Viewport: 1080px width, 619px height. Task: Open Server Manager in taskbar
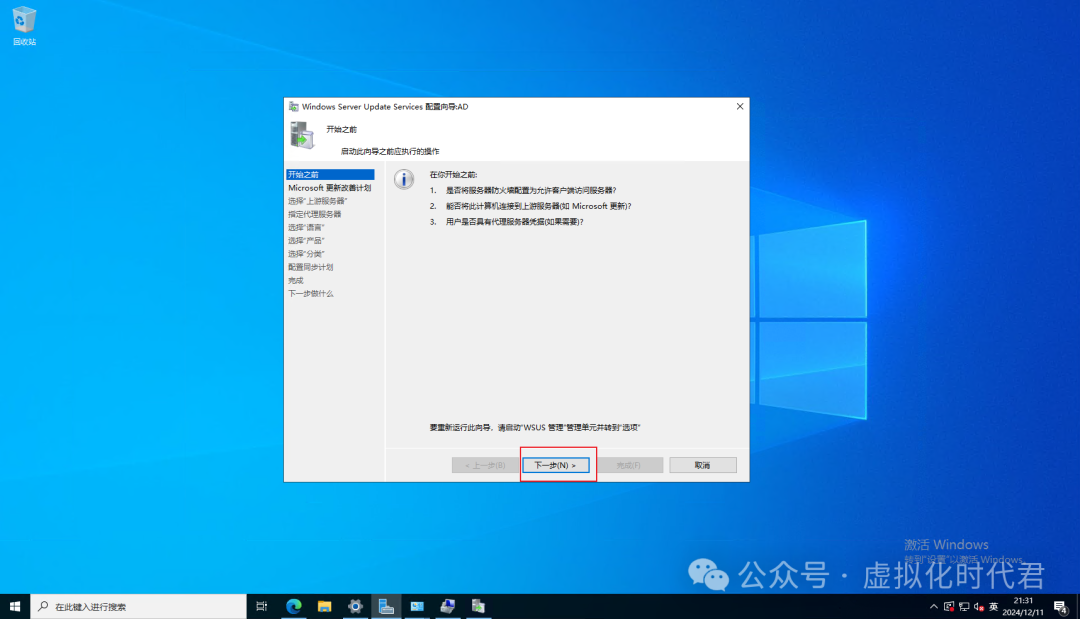[x=386, y=607]
